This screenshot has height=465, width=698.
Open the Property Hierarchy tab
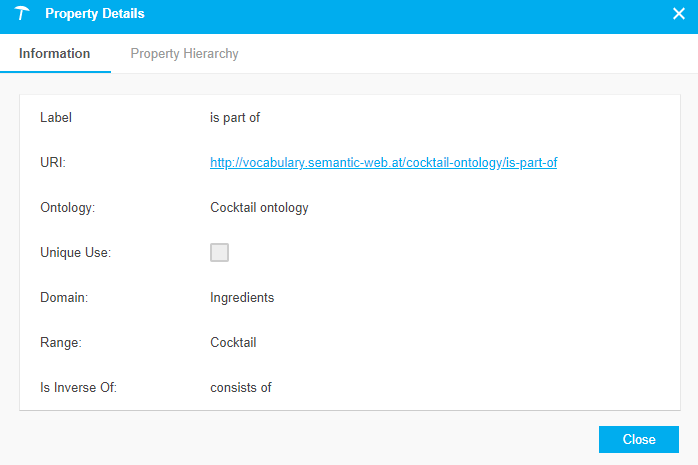point(184,54)
